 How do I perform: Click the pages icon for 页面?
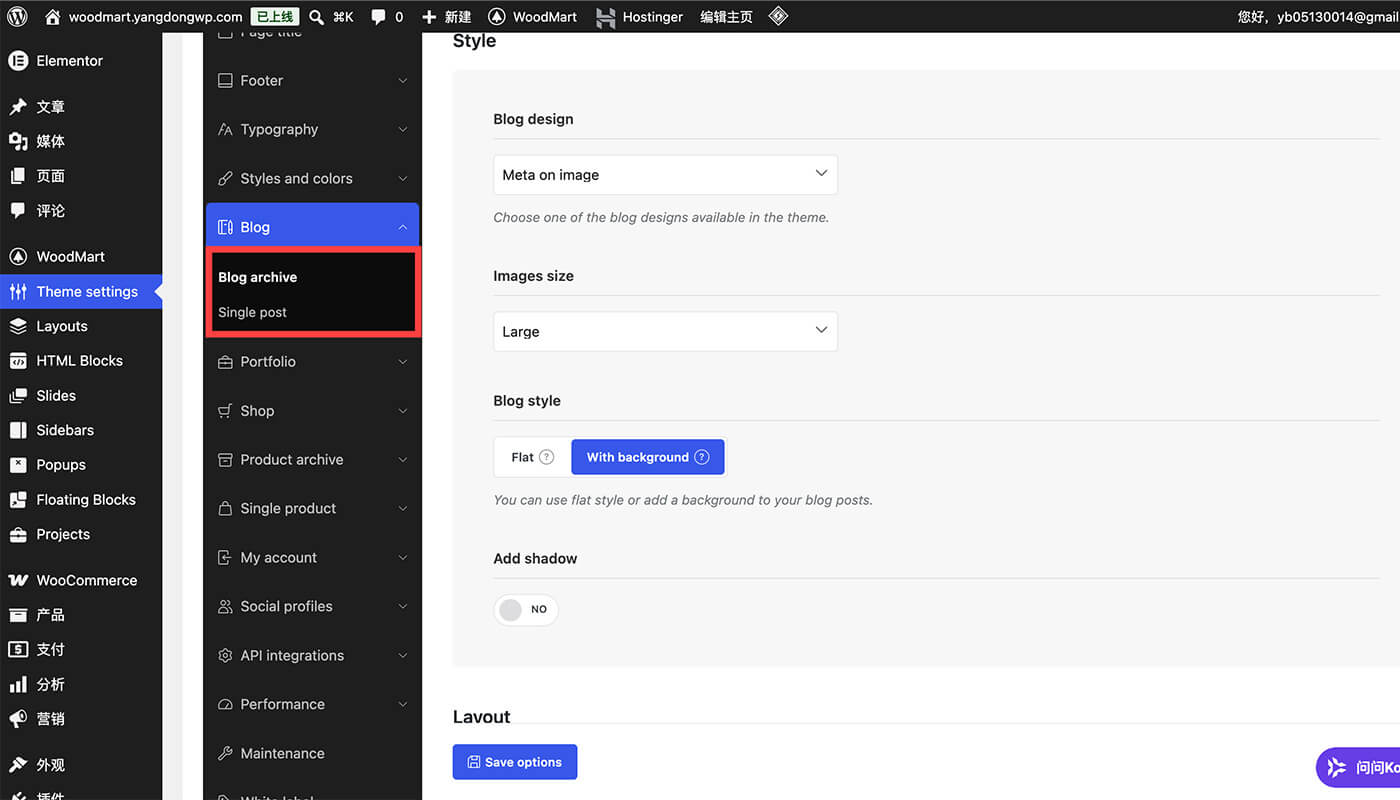18,176
